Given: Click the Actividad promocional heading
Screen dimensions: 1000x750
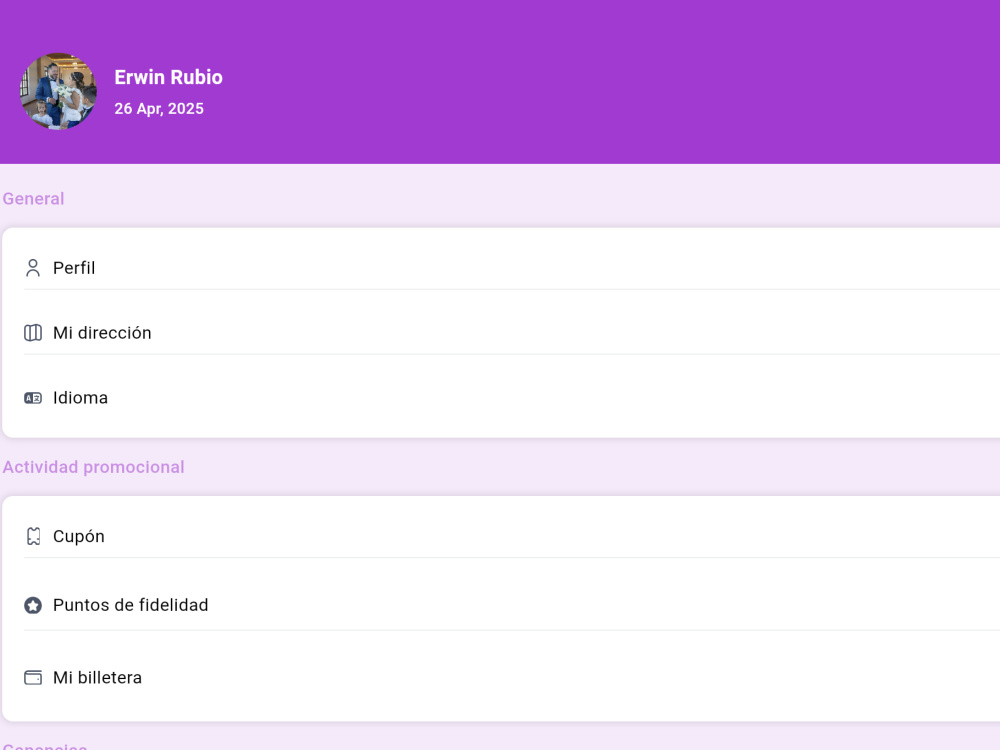Looking at the screenshot, I should 93,467.
